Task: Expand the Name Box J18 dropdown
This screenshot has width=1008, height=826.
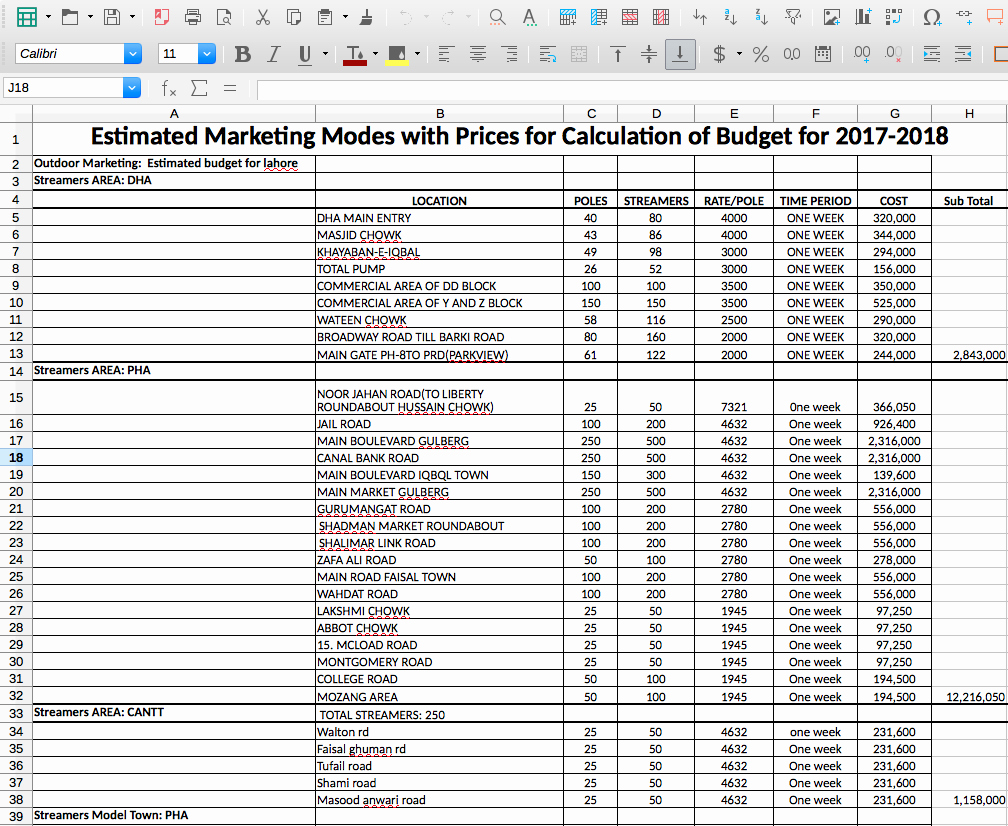Action: point(132,87)
